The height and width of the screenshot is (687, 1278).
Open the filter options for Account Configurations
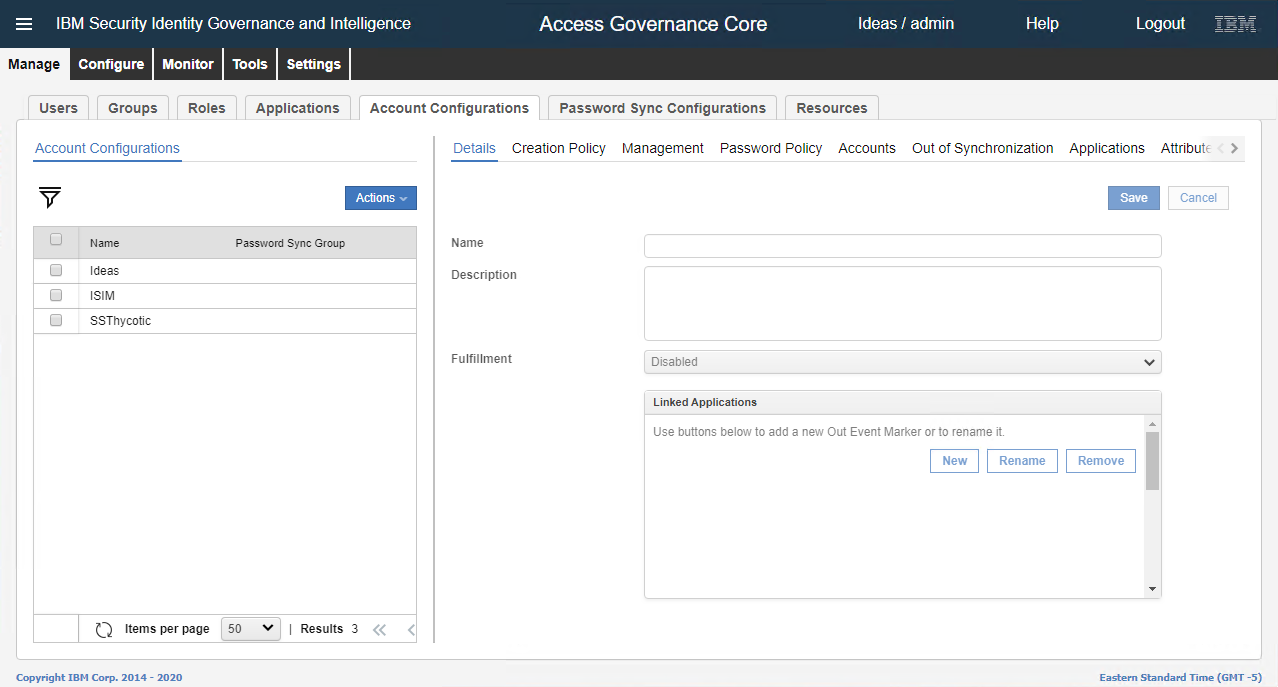point(48,198)
